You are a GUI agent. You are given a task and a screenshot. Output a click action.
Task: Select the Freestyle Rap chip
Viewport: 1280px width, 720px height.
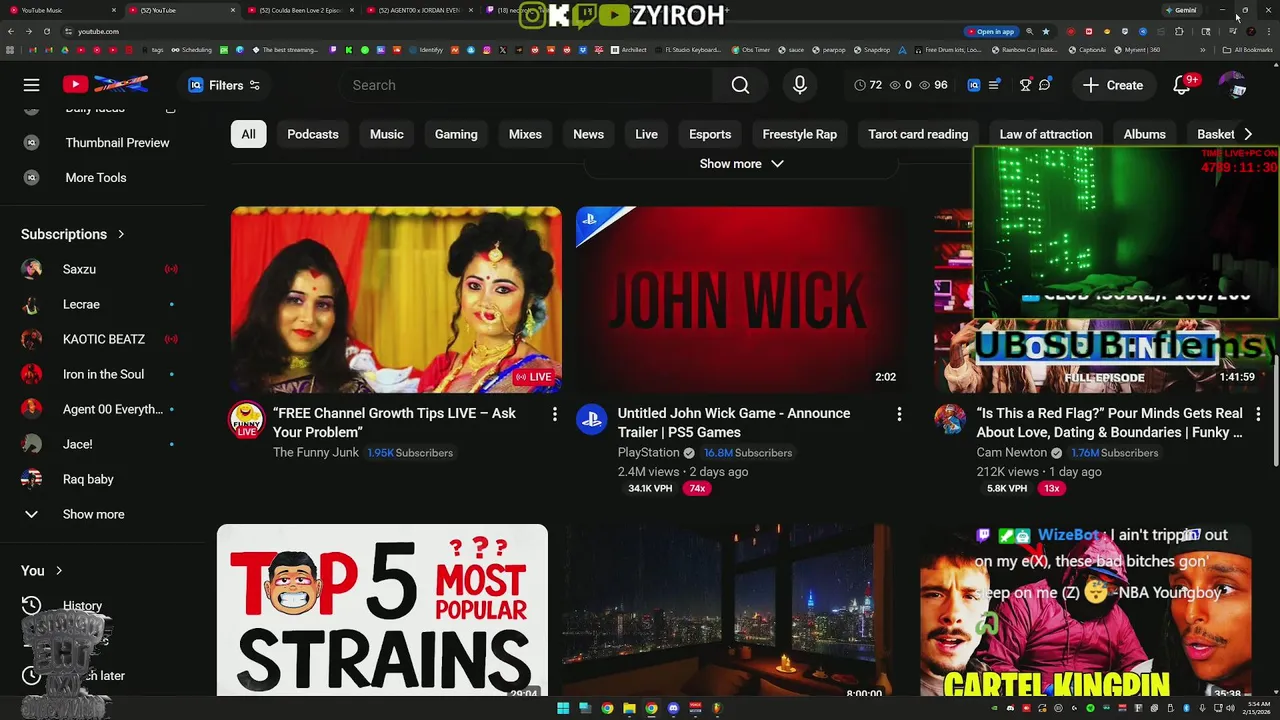(800, 134)
